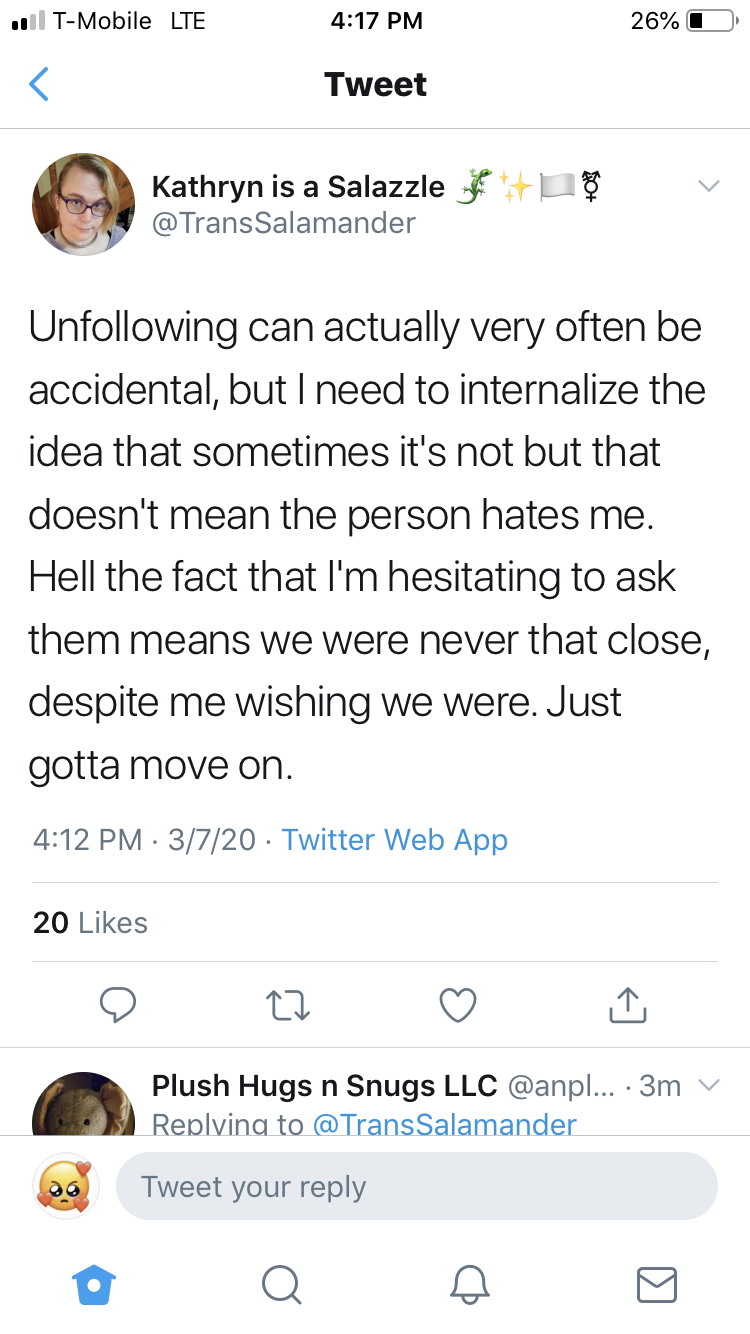This screenshot has height=1334, width=750.
Task: Open the Twitter Web App source link
Action: tap(395, 839)
